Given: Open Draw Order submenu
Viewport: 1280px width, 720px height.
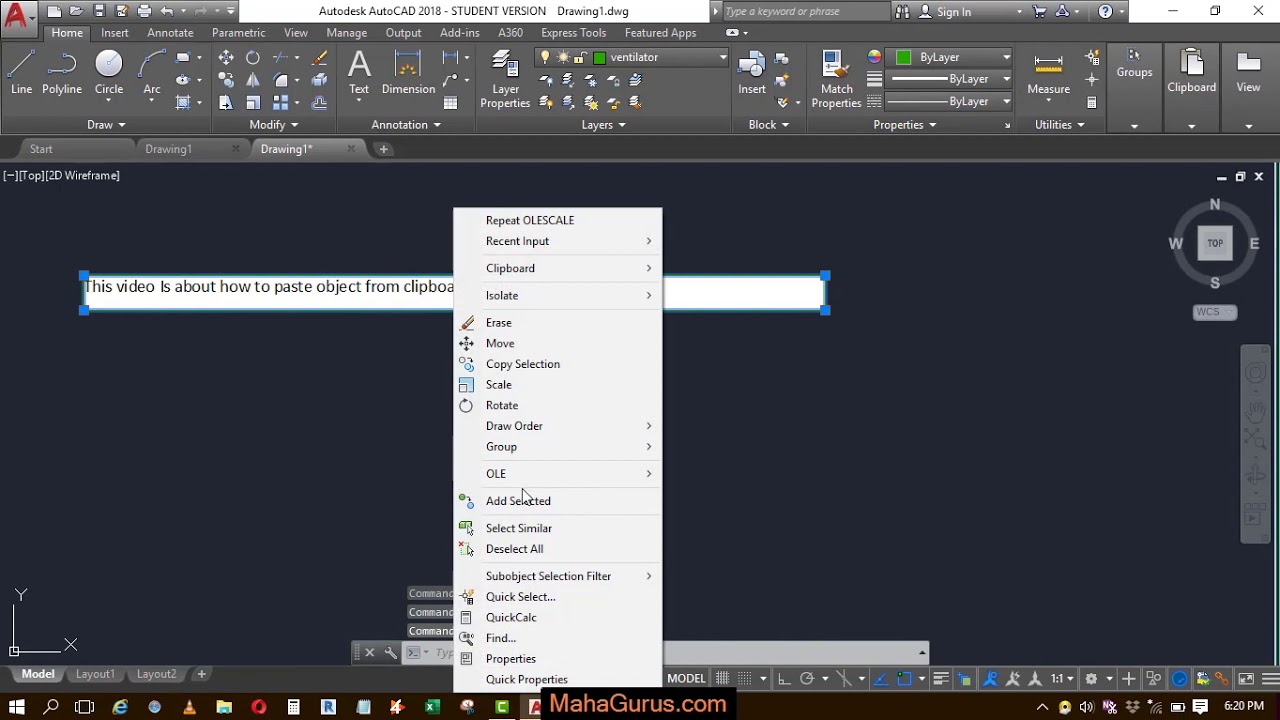Looking at the screenshot, I should [558, 426].
